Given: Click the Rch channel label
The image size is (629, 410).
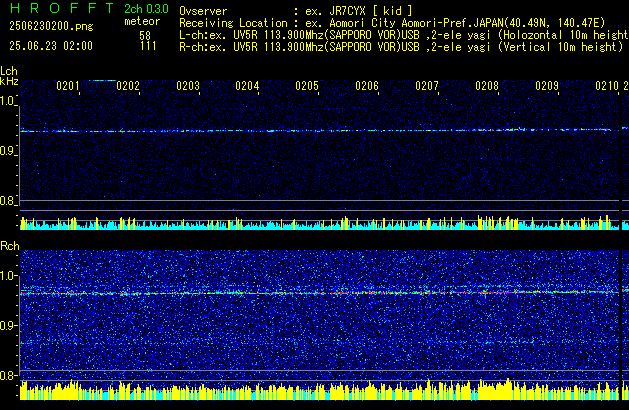Looking at the screenshot, I should (x=10, y=246).
